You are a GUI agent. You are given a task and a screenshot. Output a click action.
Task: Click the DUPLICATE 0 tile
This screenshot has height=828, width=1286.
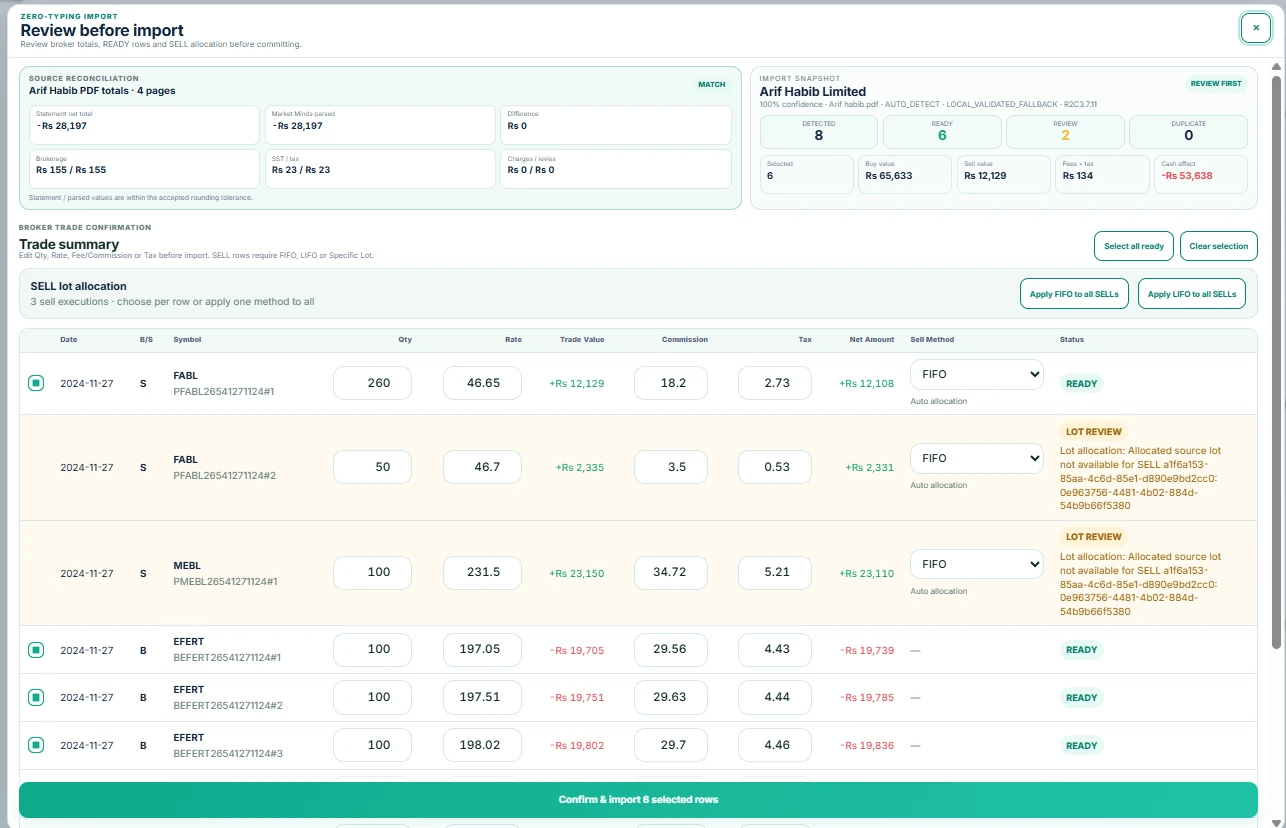click(1188, 132)
